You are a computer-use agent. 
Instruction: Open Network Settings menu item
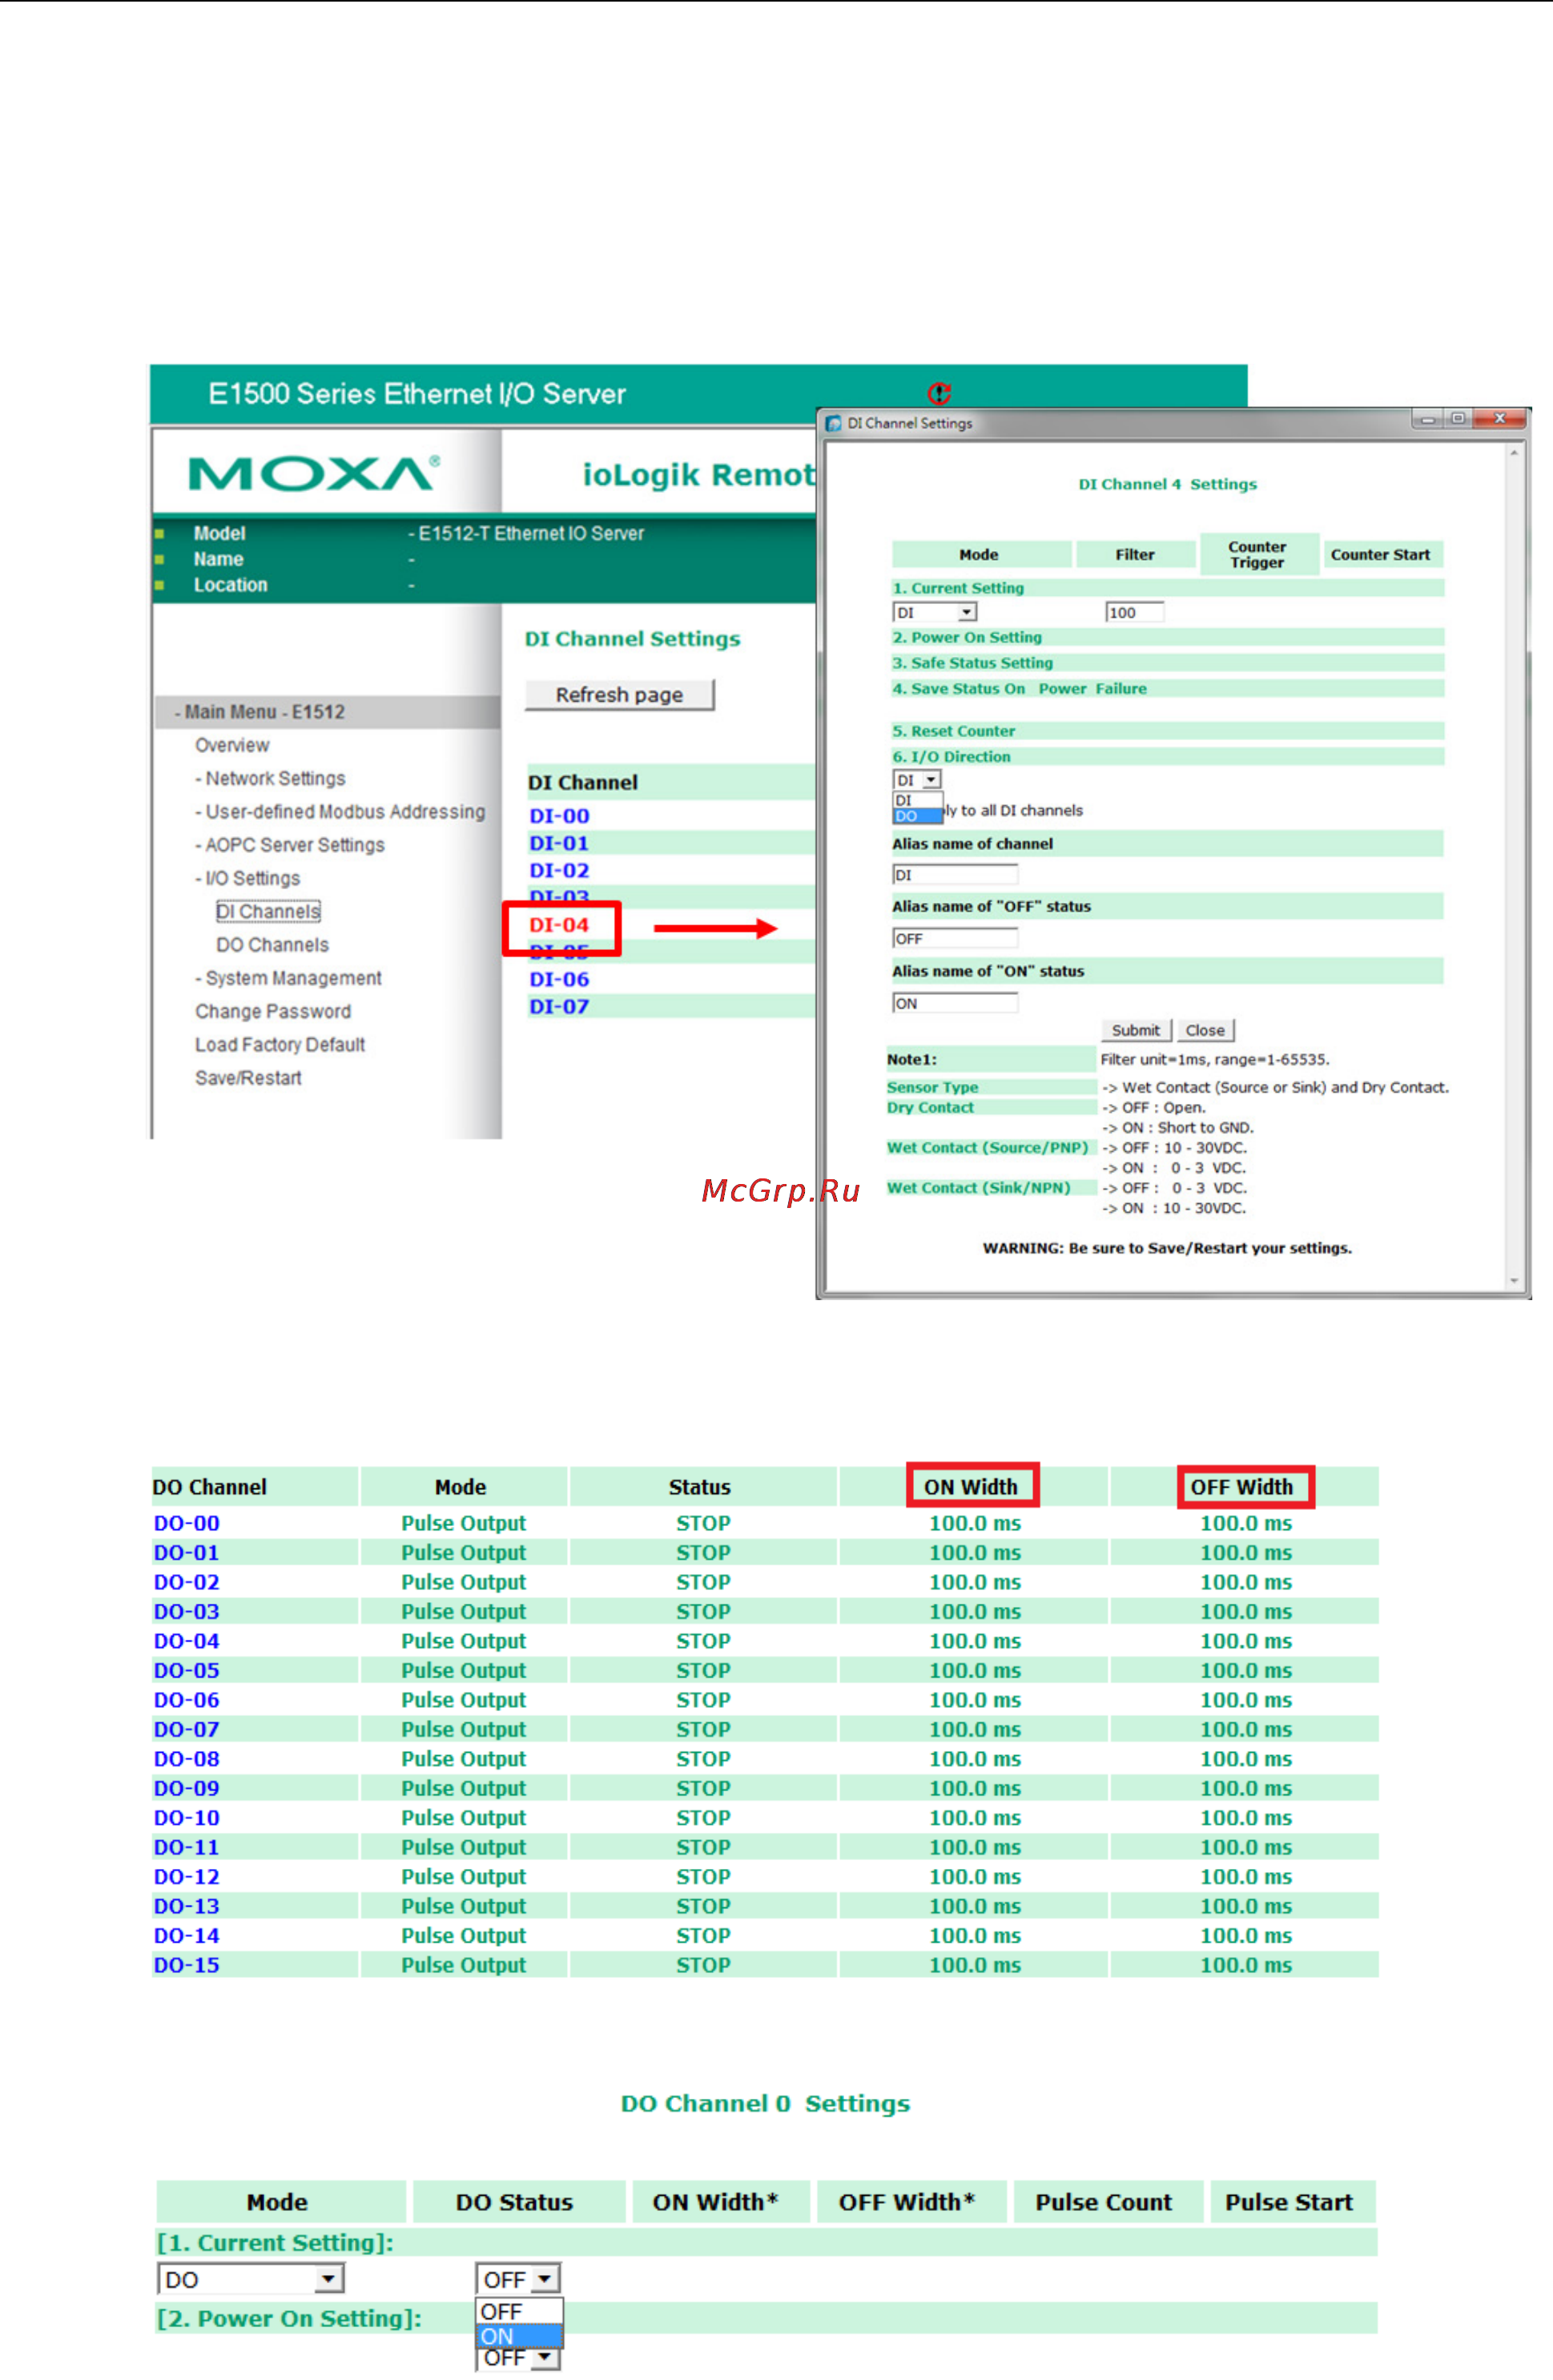[x=270, y=778]
